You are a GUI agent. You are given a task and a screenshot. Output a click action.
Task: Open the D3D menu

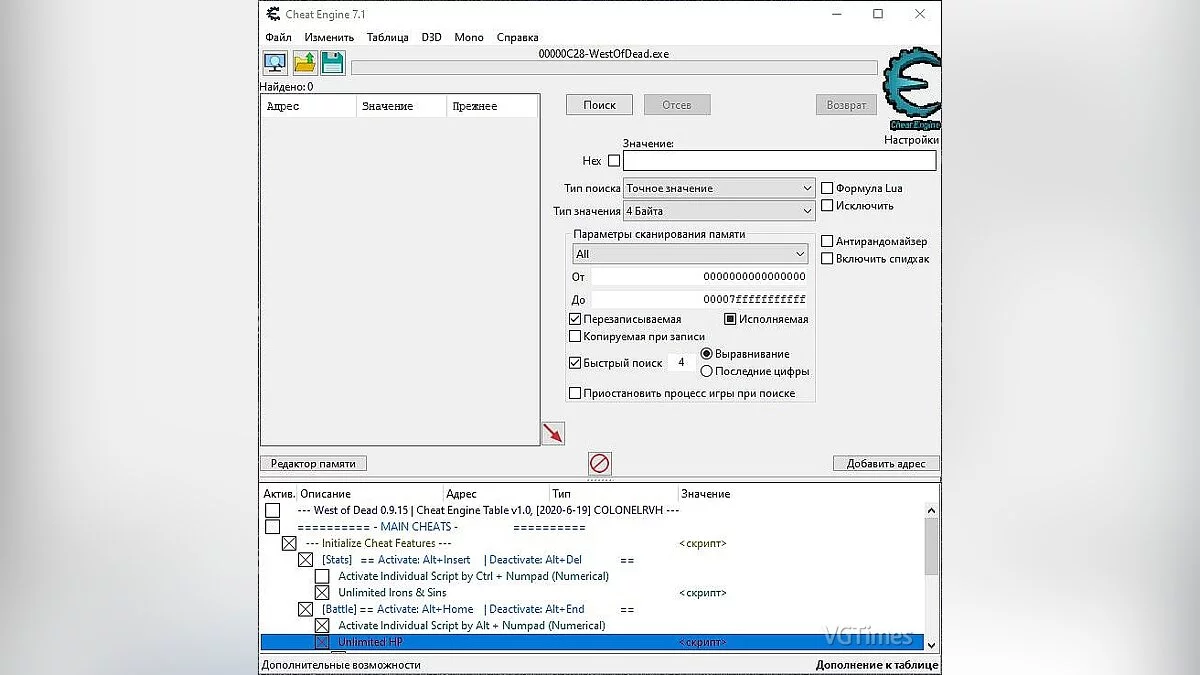pyautogui.click(x=431, y=37)
